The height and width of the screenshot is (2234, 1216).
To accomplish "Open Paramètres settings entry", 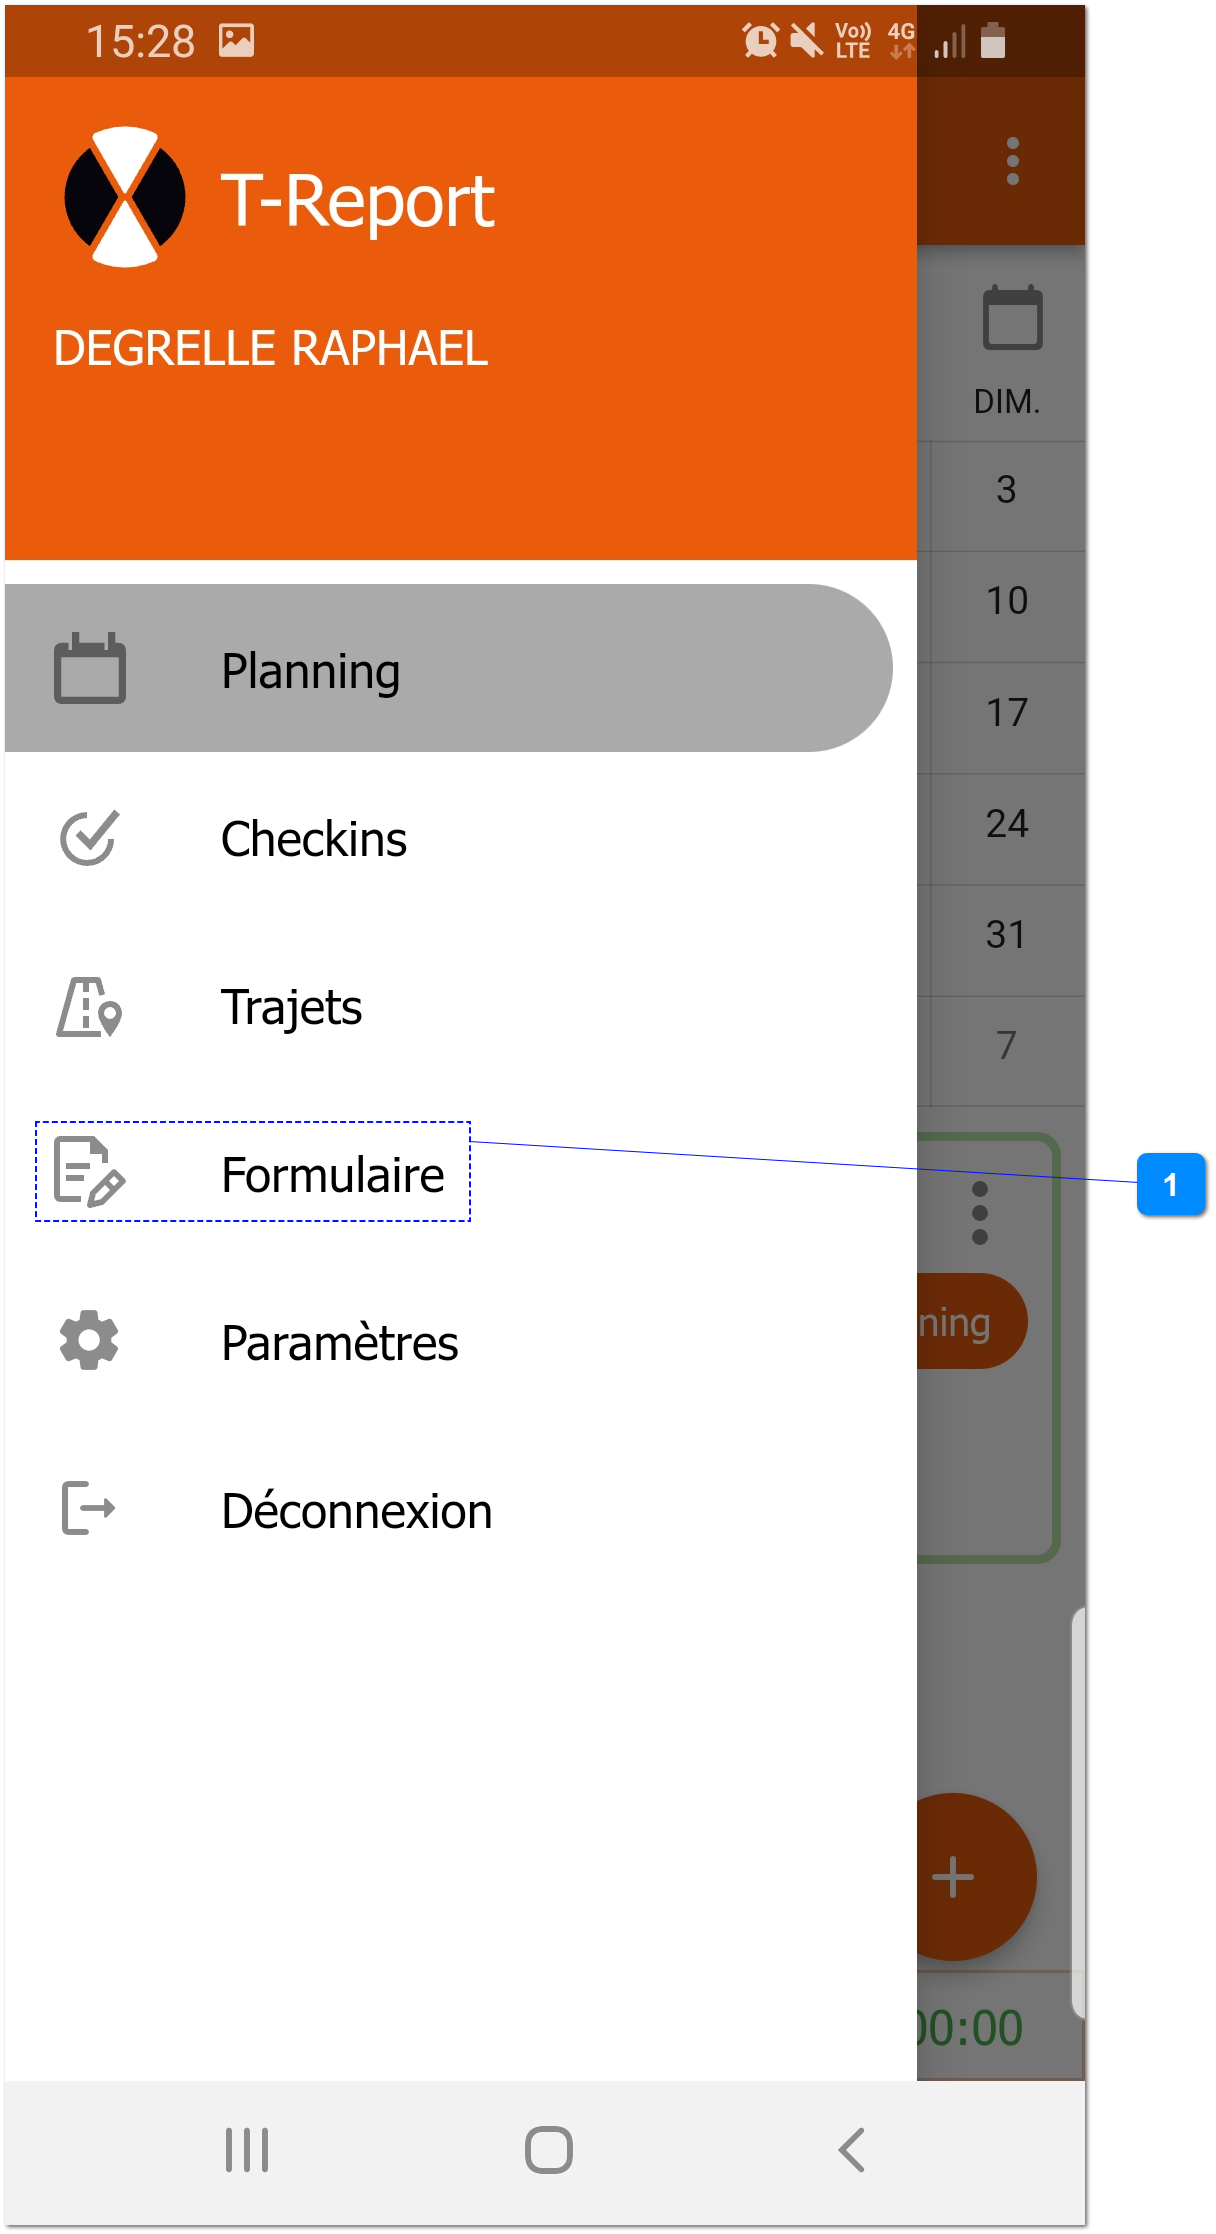I will [340, 1343].
